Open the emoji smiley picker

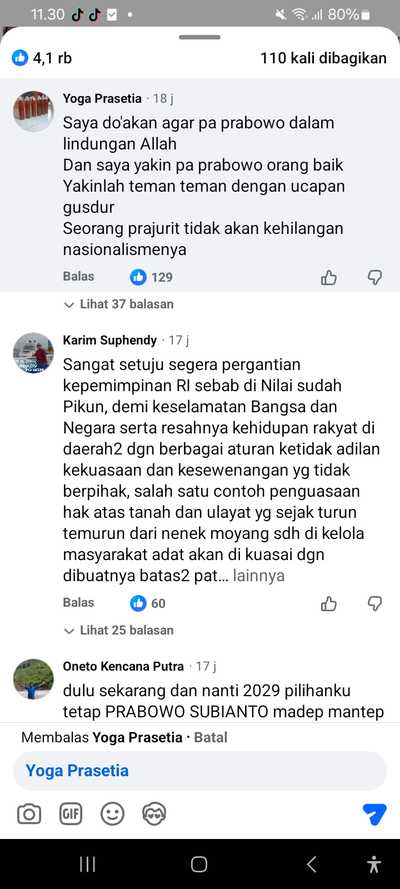click(x=112, y=815)
